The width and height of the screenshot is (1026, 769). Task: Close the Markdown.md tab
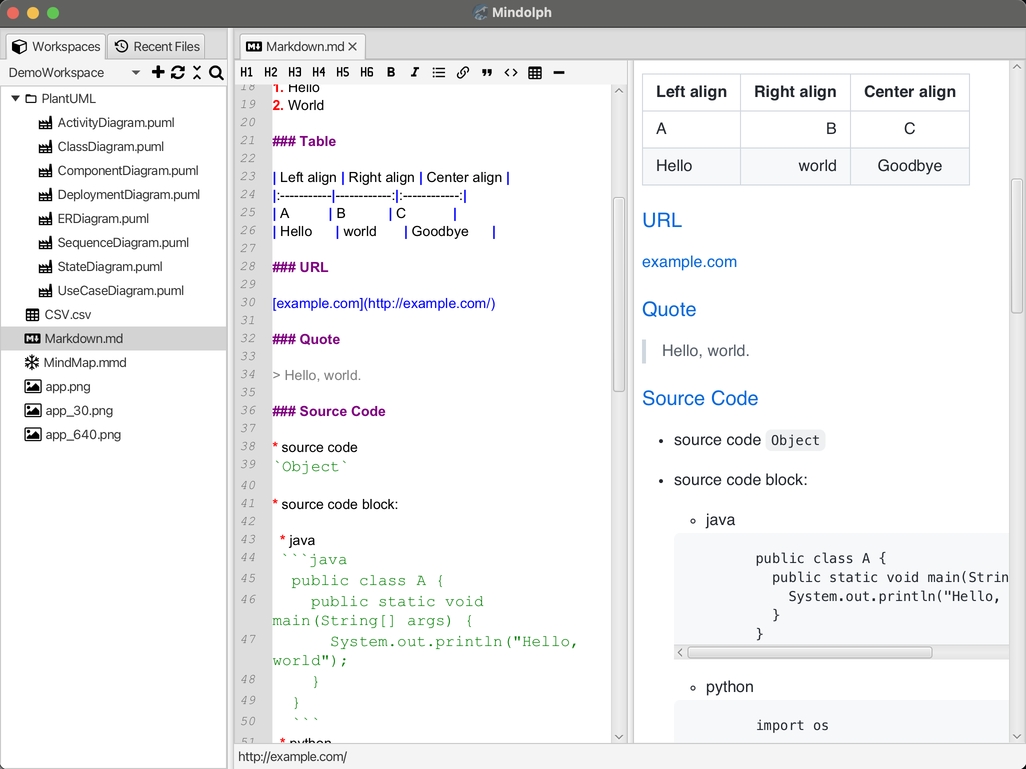(353, 46)
